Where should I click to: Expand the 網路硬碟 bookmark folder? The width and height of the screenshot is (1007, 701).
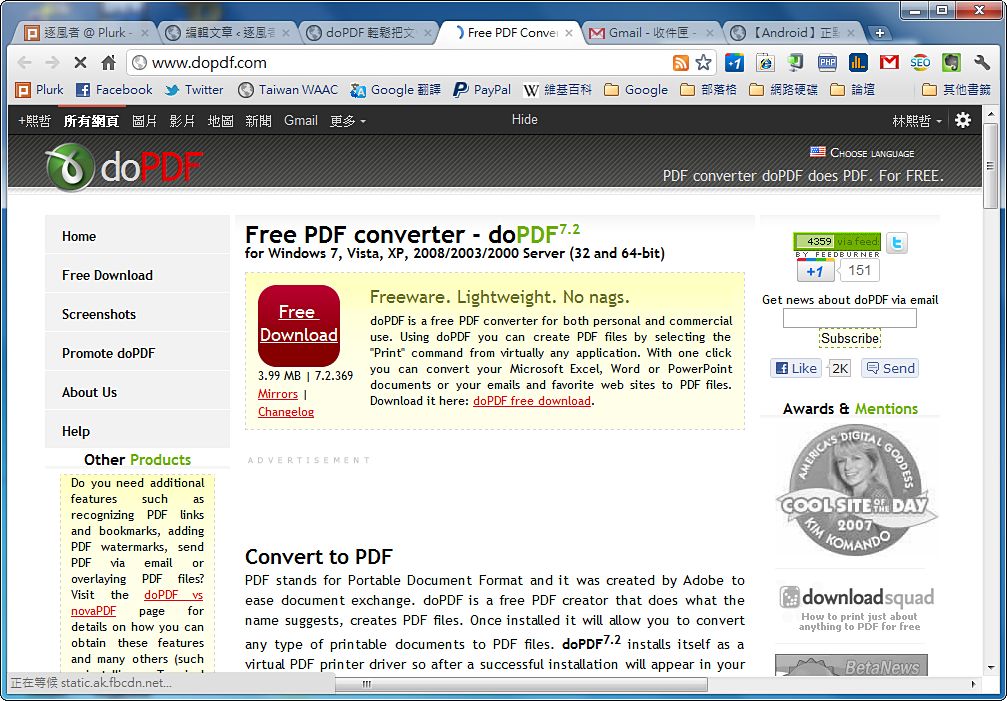click(784, 90)
